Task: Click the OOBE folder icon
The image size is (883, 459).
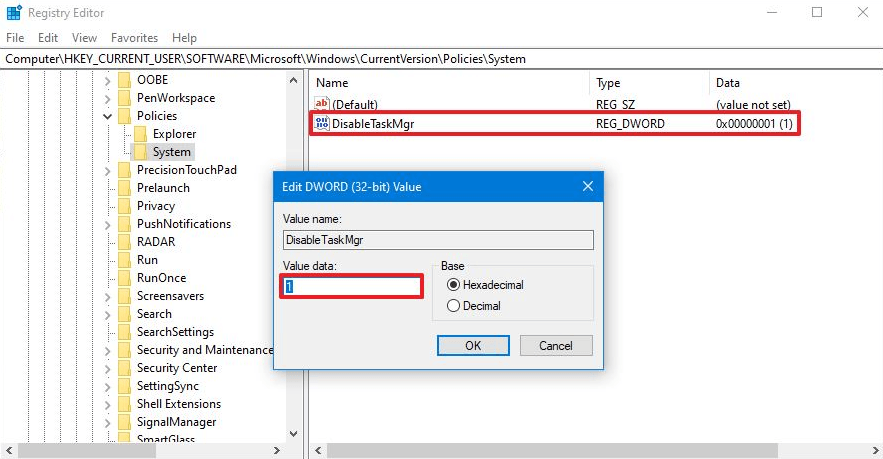Action: pyautogui.click(x=124, y=80)
